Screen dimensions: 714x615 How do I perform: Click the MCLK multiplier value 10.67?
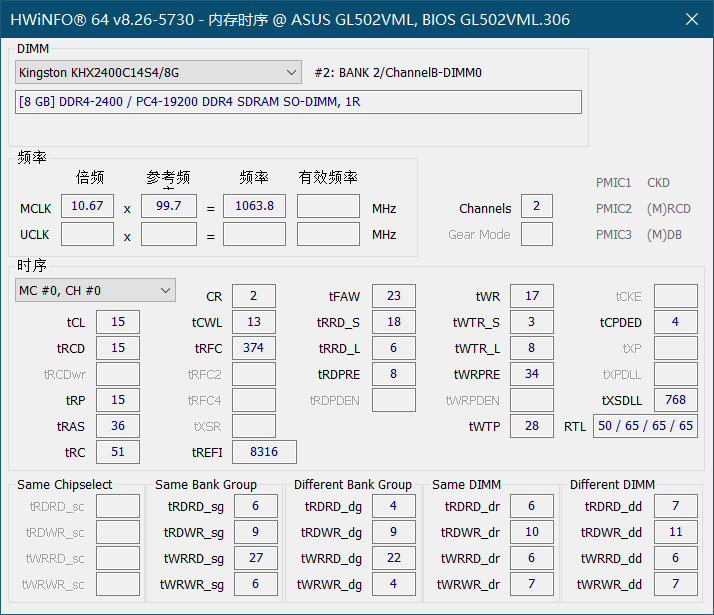[87, 206]
